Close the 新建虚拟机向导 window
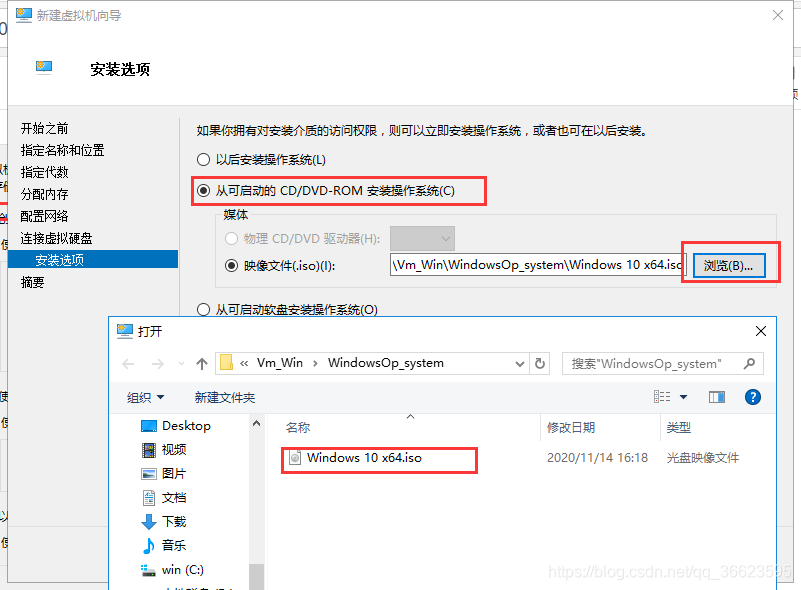This screenshot has height=590, width=801. 778,15
